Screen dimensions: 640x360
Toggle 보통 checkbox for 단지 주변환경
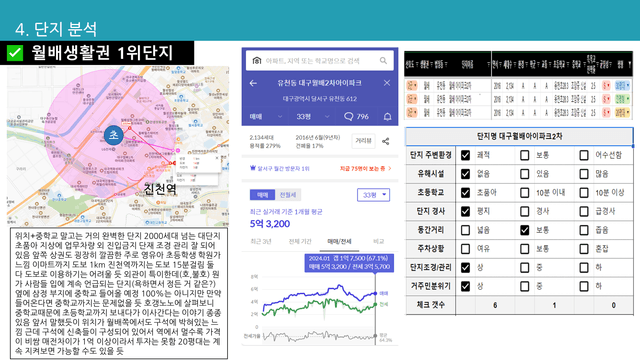(x=524, y=155)
